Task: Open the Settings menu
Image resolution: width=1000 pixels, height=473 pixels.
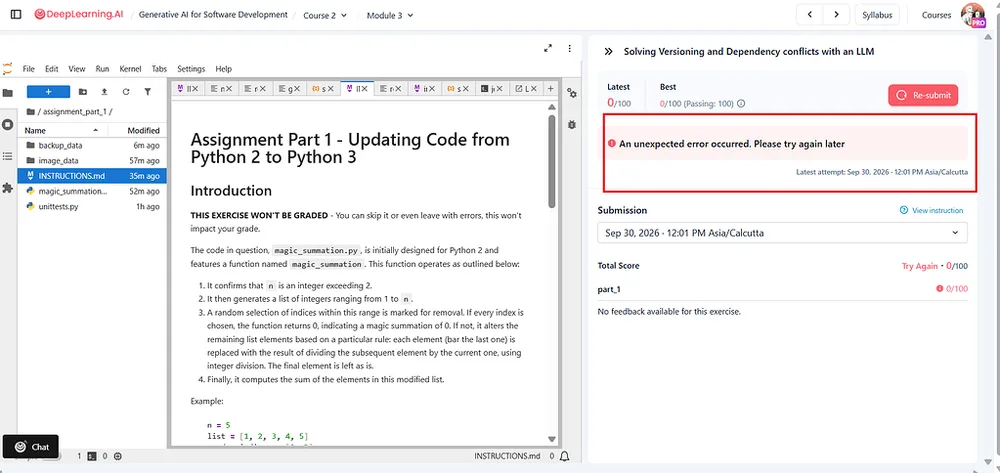Action: (x=191, y=69)
